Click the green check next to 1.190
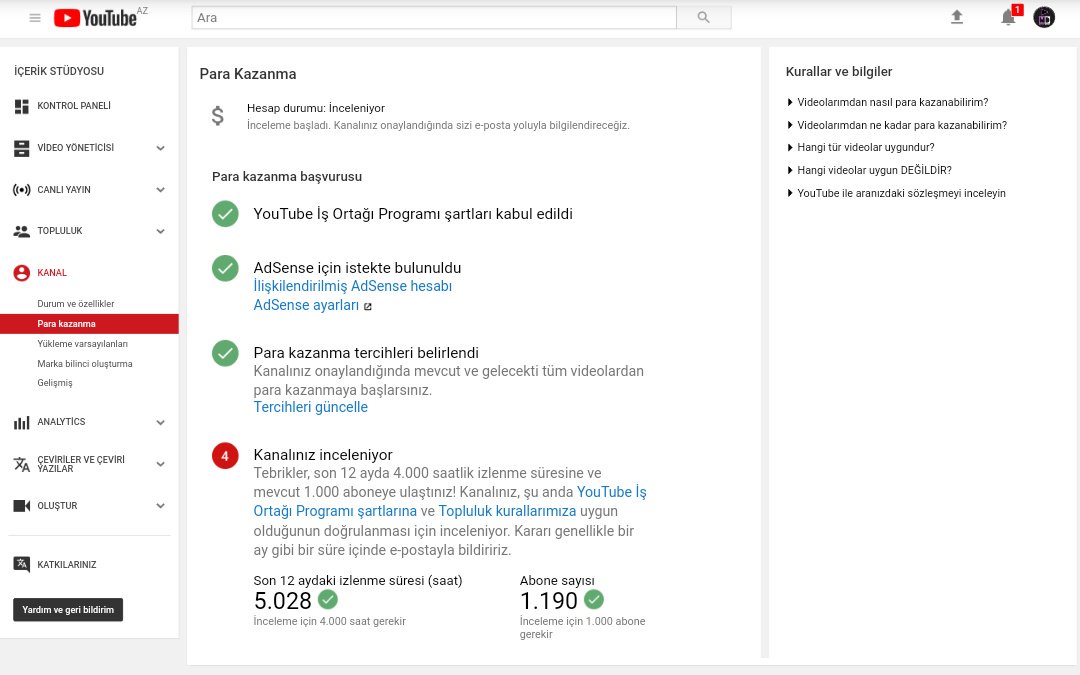Screen dimensions: 1080x675 tap(594, 600)
